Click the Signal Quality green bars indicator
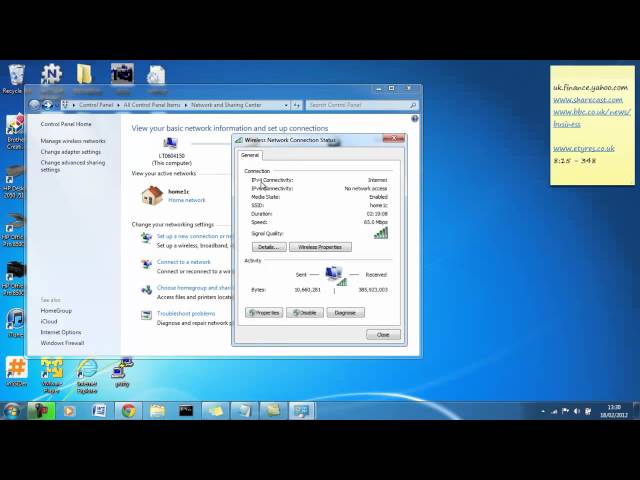The width and height of the screenshot is (640, 480). coord(381,233)
